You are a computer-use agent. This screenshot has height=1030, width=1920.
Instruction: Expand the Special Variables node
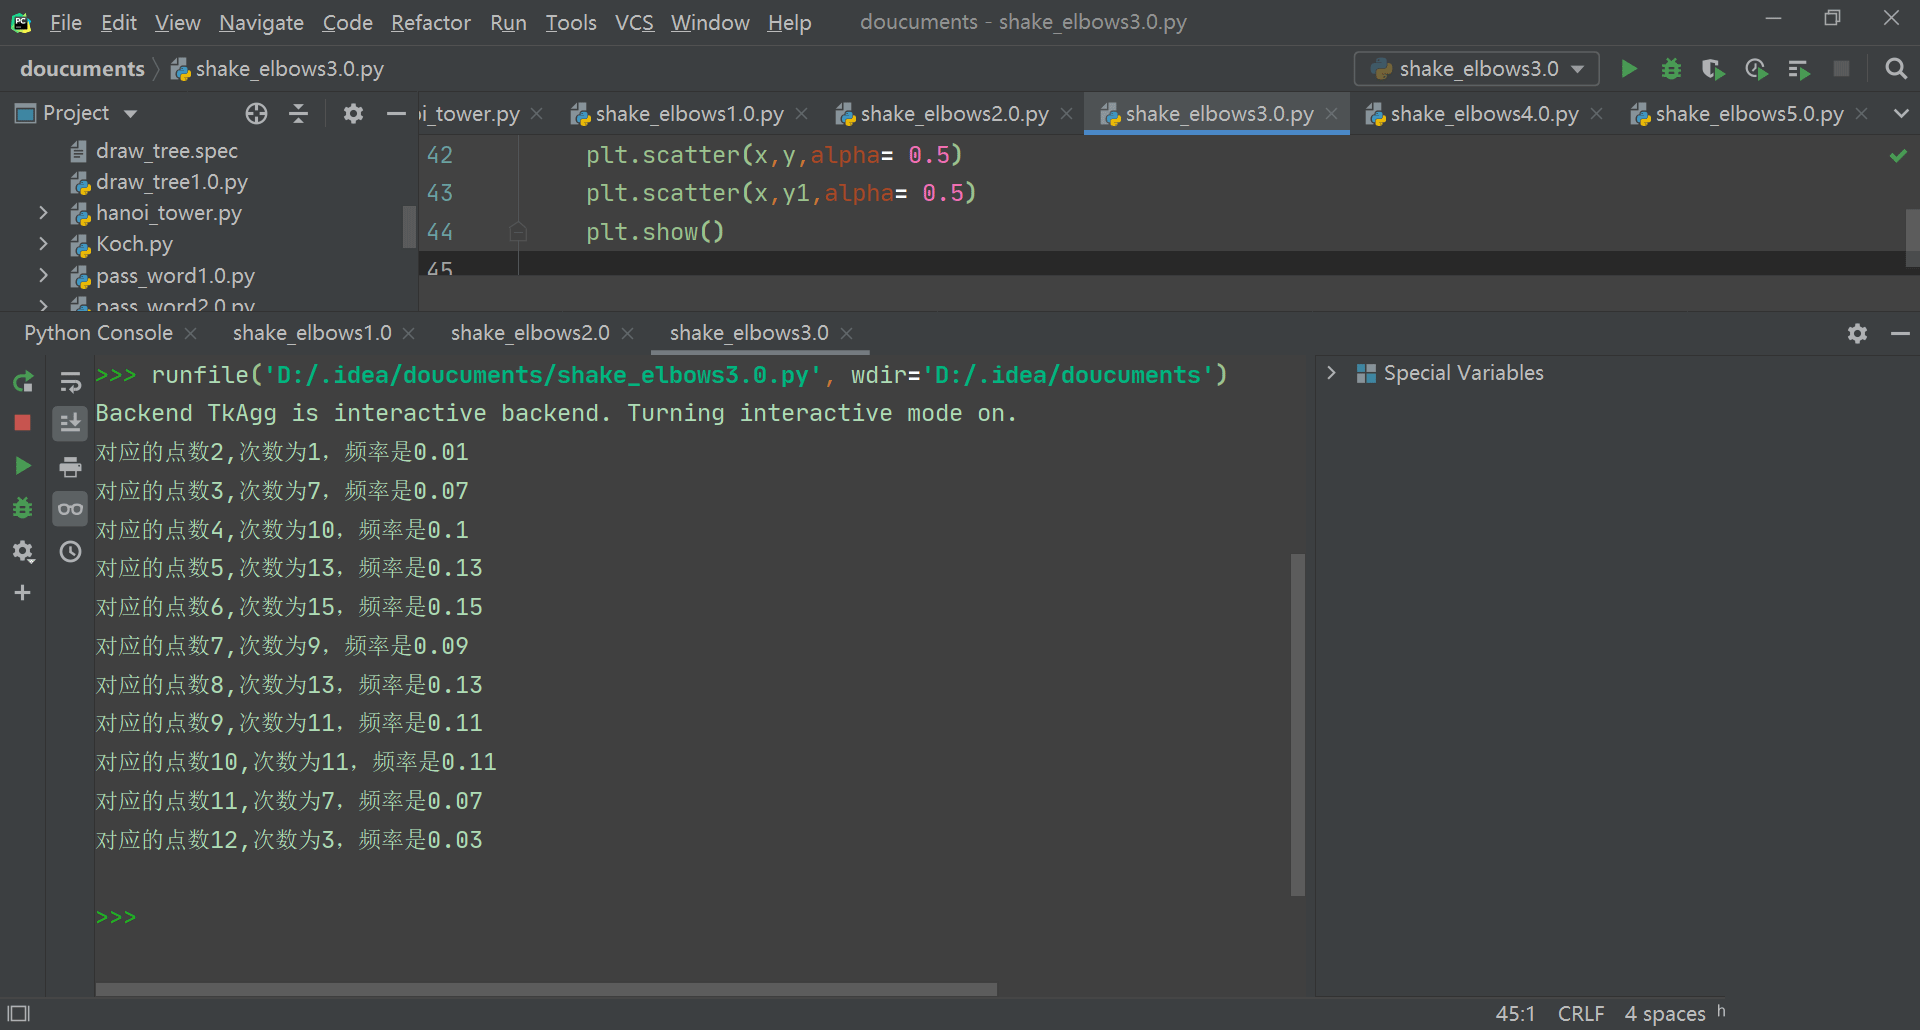(x=1331, y=373)
